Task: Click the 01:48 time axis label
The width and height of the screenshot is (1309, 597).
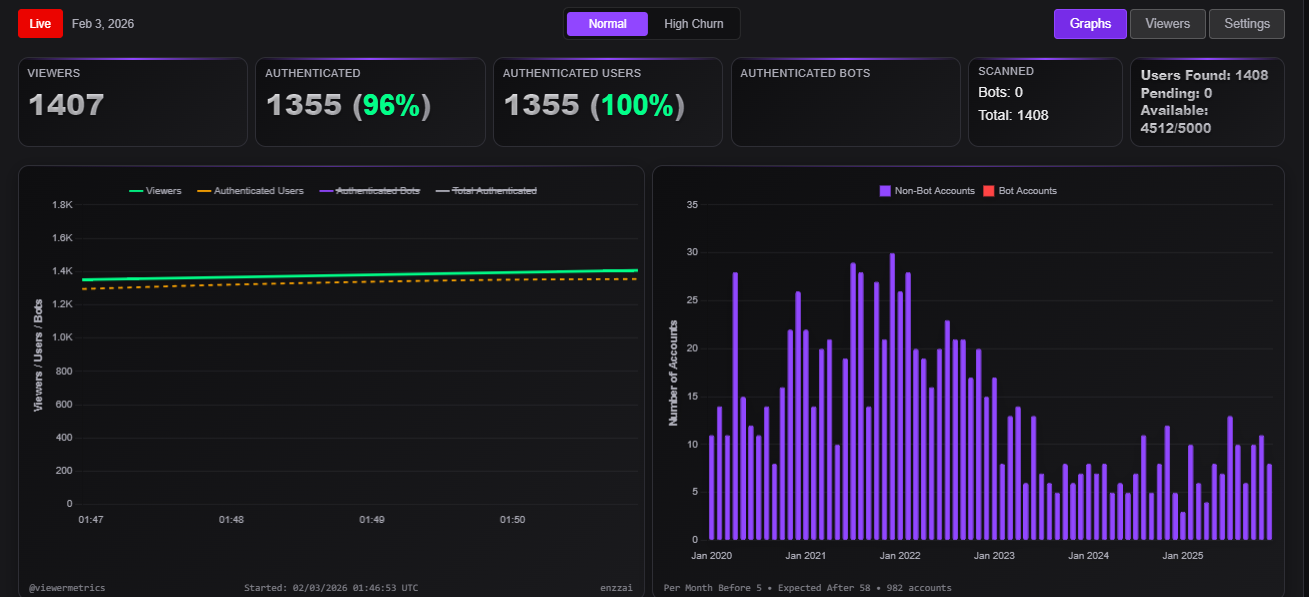Action: tap(232, 520)
